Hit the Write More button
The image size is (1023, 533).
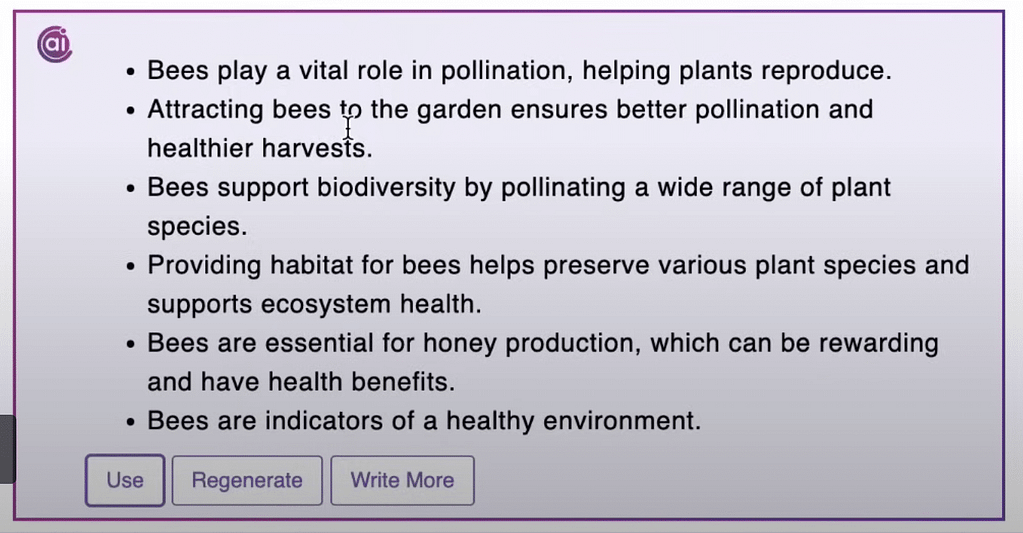[402, 481]
